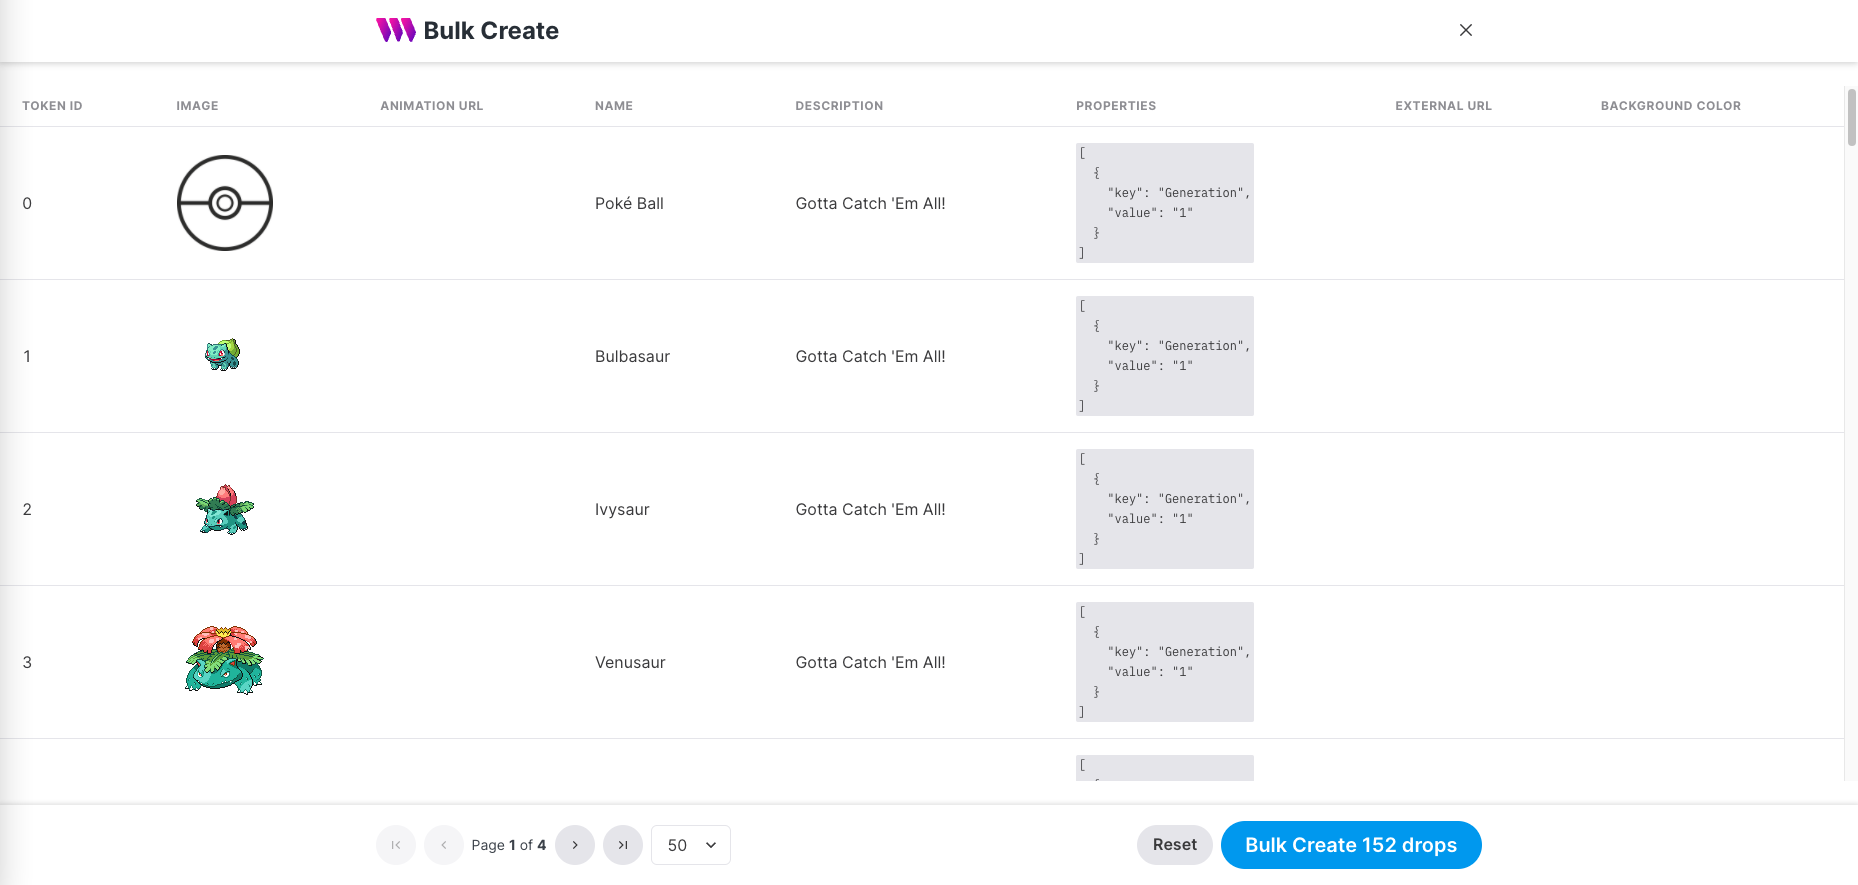
Task: Click the Description column header
Action: [x=839, y=106]
